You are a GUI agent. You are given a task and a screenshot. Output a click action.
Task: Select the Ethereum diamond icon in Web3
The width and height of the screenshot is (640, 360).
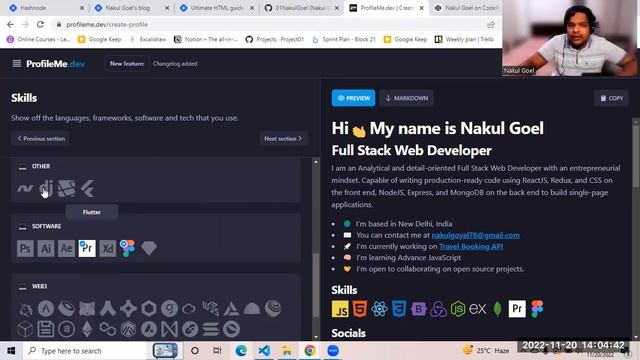pos(87,329)
